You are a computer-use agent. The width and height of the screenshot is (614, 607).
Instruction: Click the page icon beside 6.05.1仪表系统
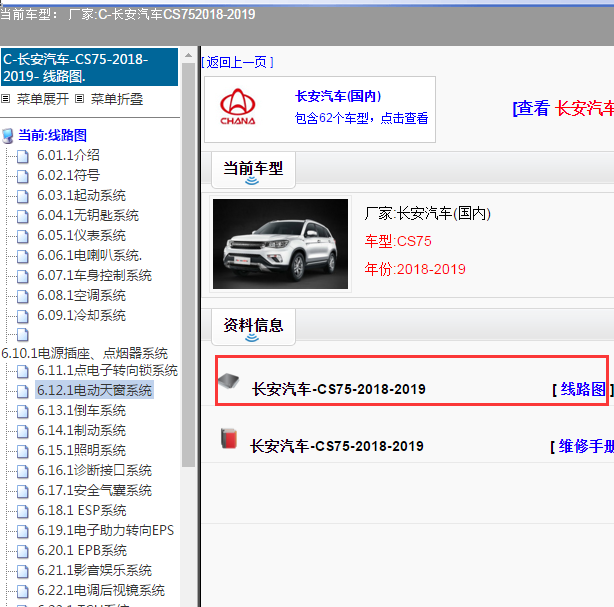(22, 236)
